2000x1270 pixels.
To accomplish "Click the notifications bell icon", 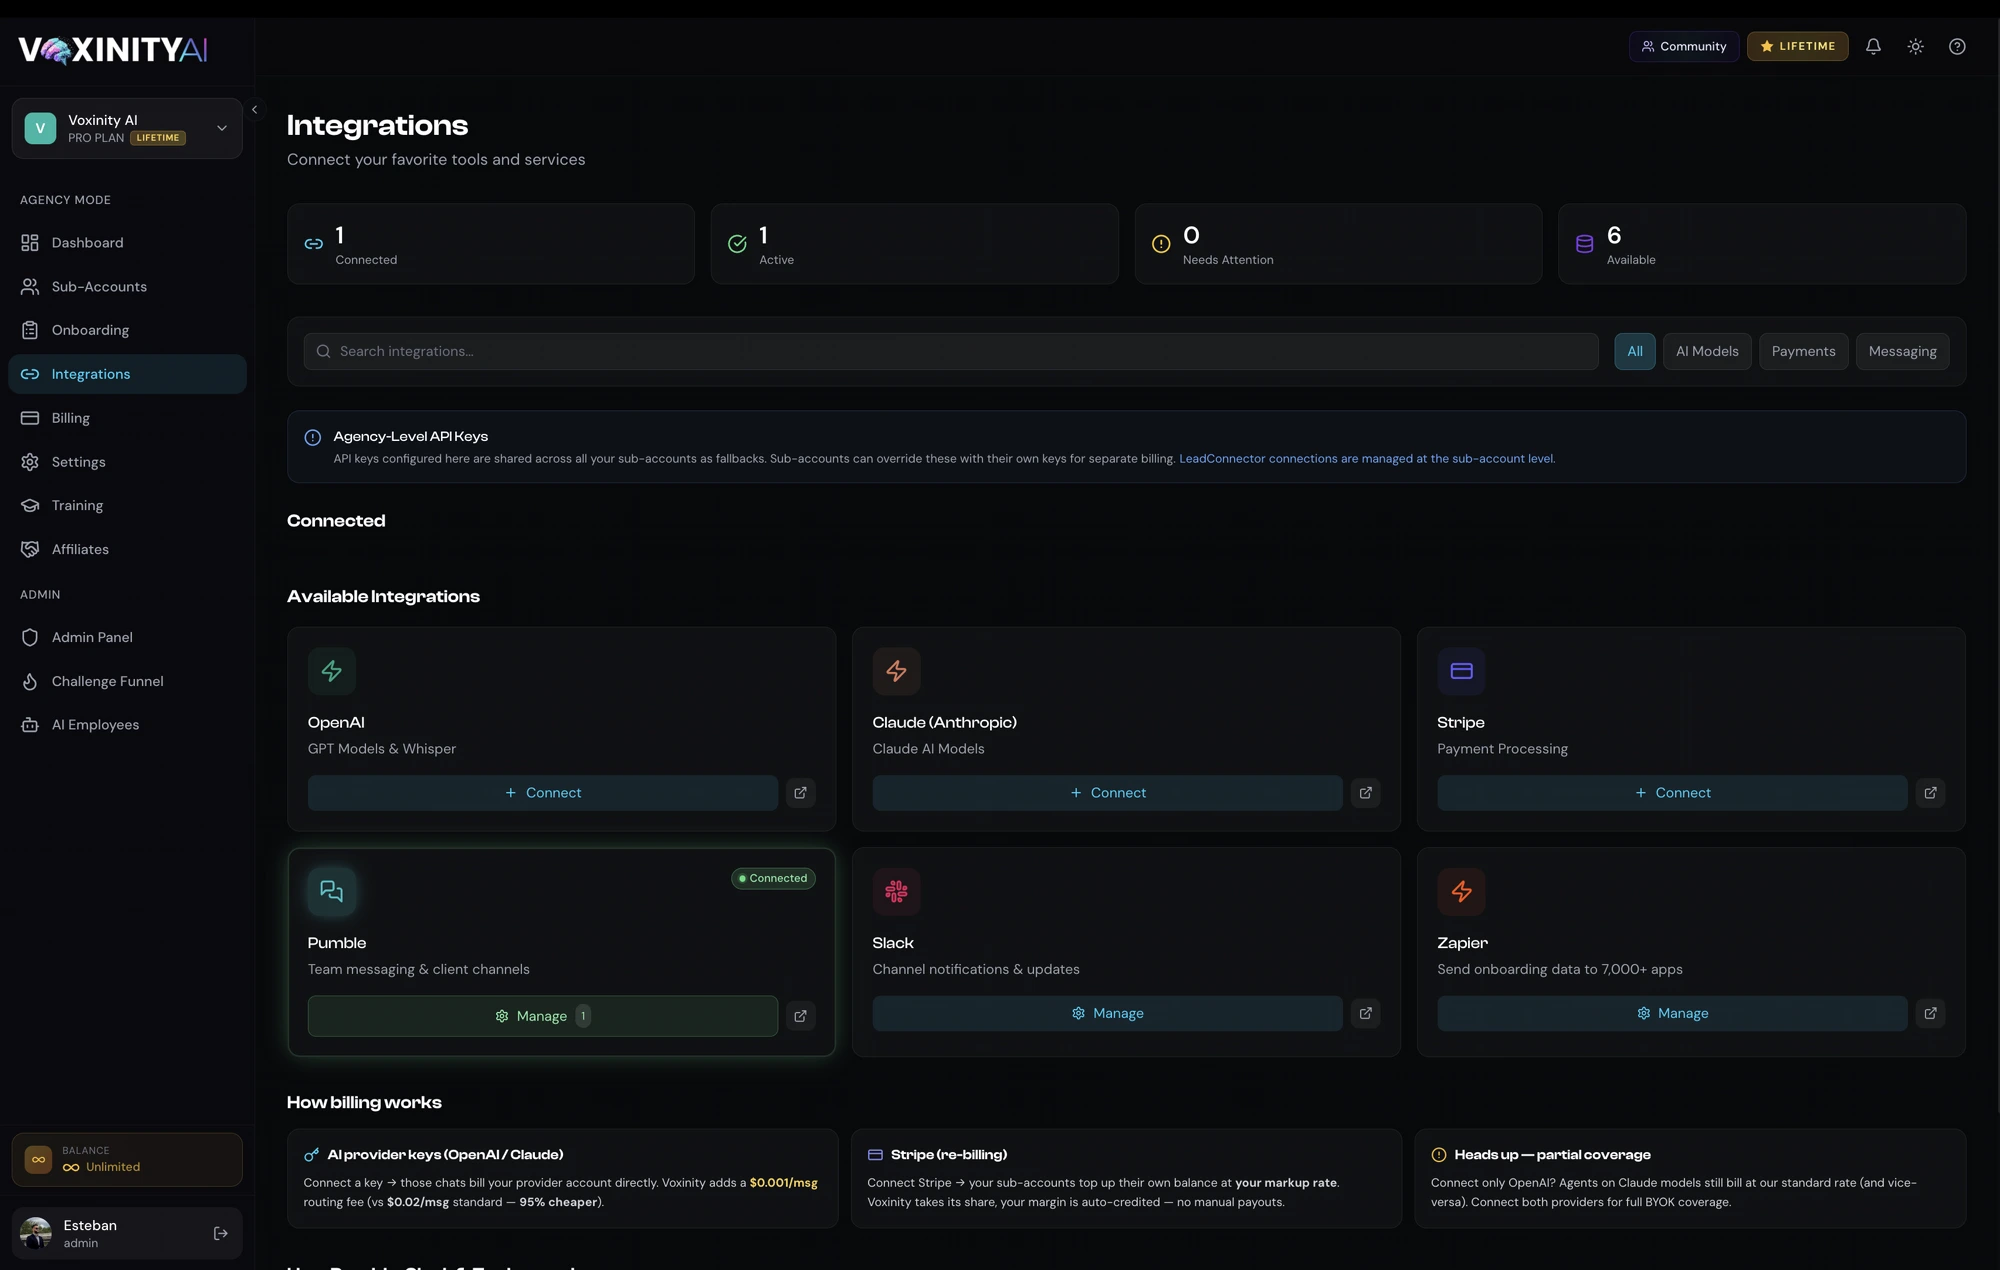I will pos(1873,46).
